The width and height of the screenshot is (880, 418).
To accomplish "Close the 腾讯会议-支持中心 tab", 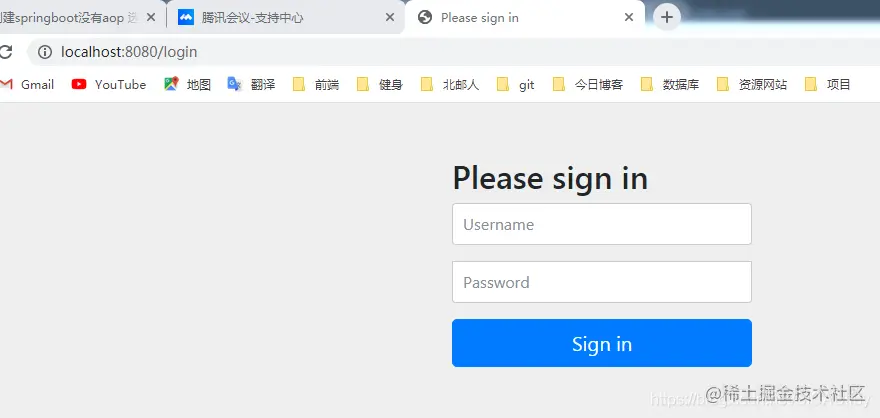I will click(x=389, y=17).
